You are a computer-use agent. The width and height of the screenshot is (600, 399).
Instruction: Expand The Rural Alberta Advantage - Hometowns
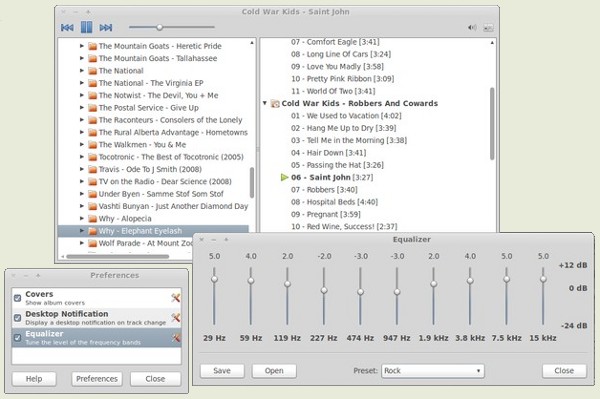tap(82, 132)
